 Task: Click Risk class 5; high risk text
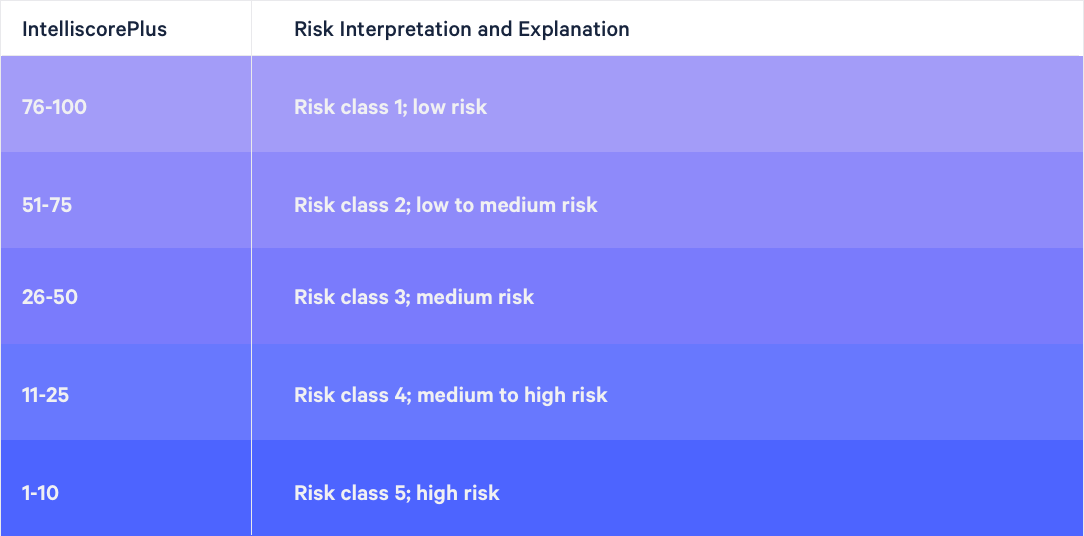(x=397, y=493)
